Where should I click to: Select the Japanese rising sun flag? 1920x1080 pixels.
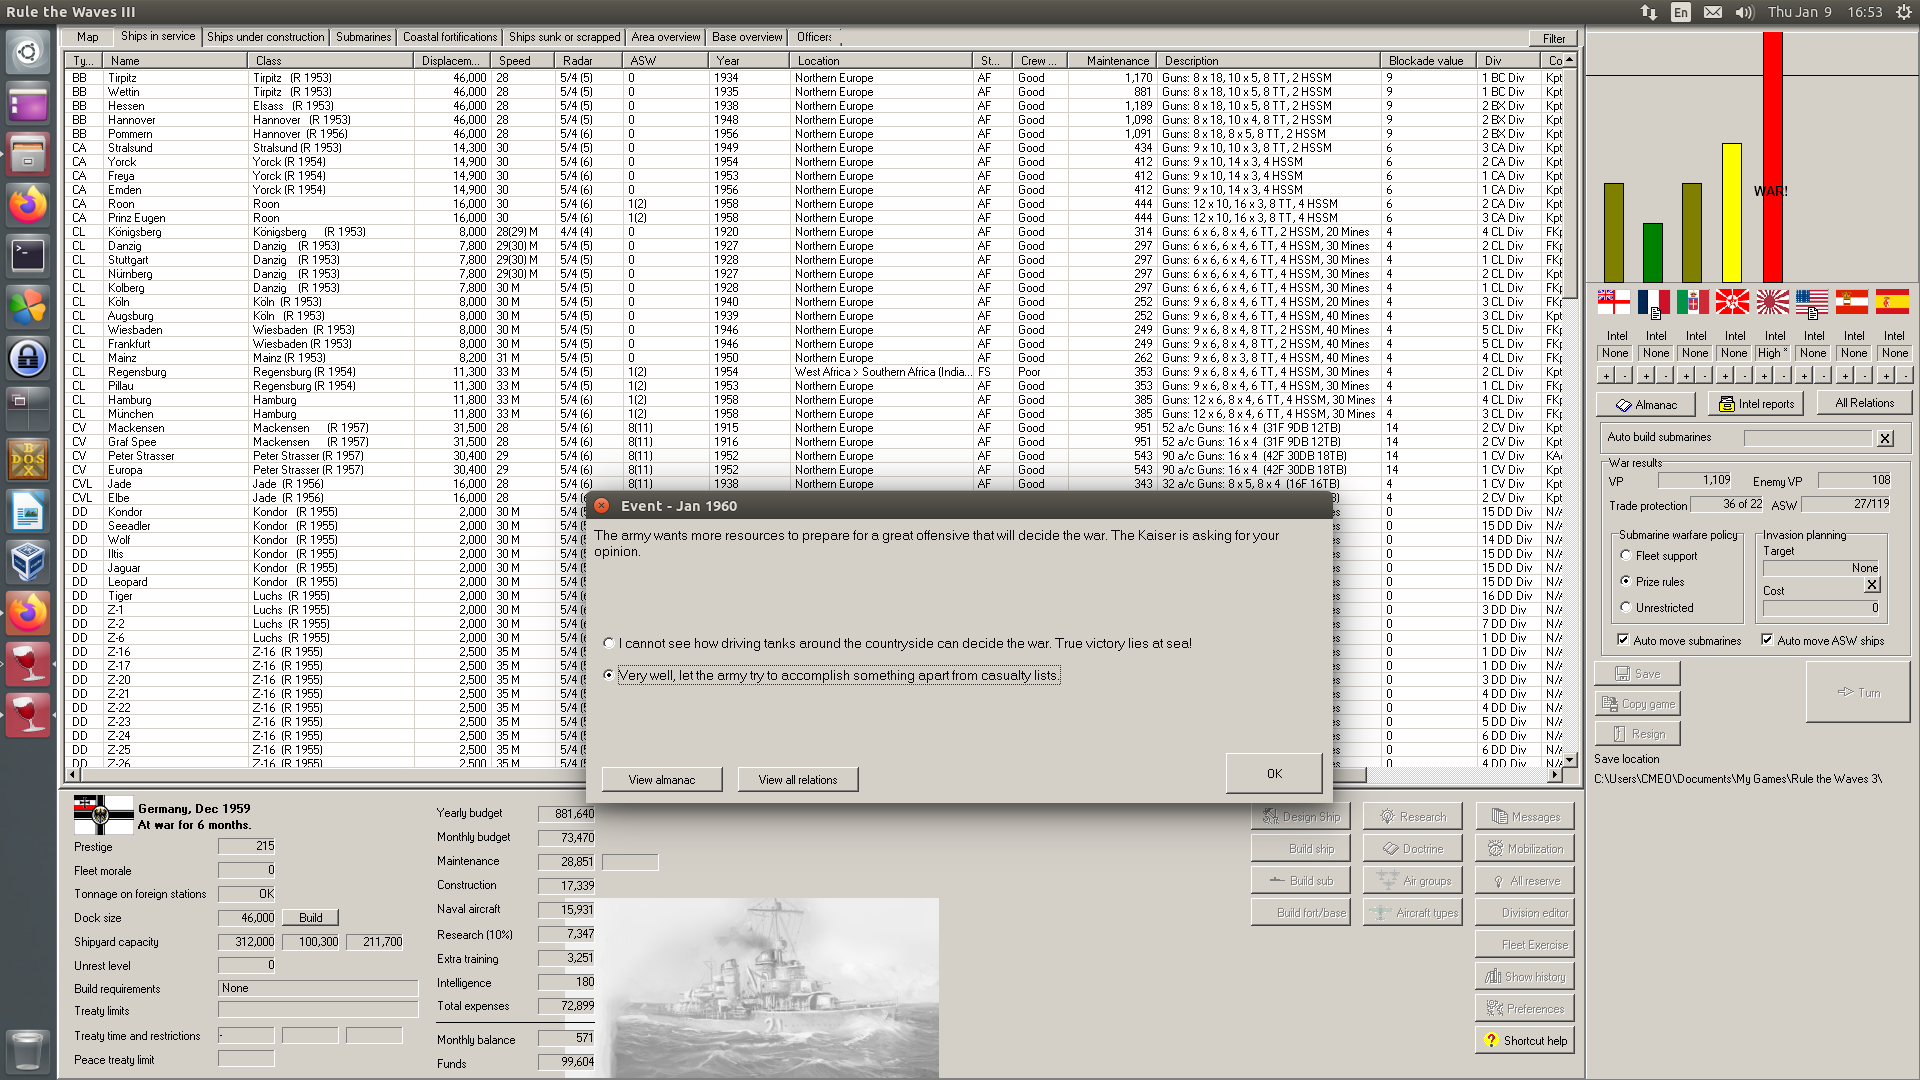click(1772, 301)
